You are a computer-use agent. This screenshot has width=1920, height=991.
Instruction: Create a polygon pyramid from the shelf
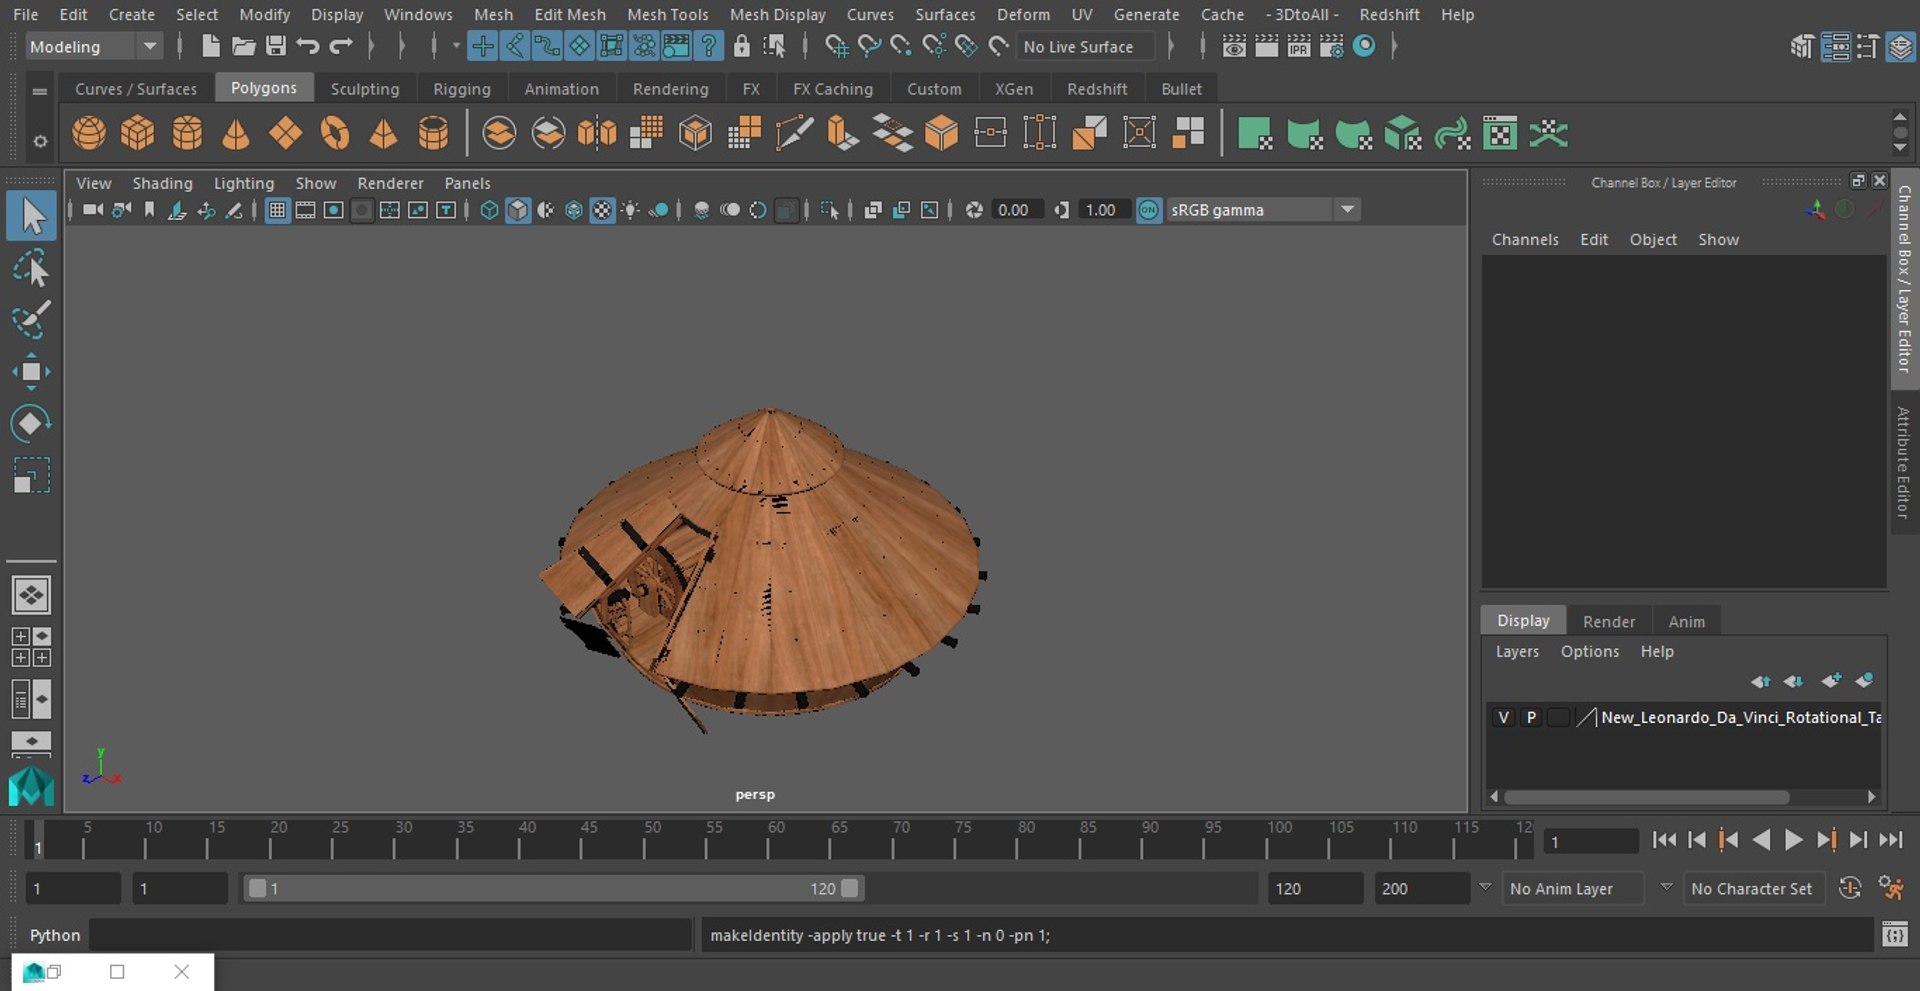tap(384, 133)
